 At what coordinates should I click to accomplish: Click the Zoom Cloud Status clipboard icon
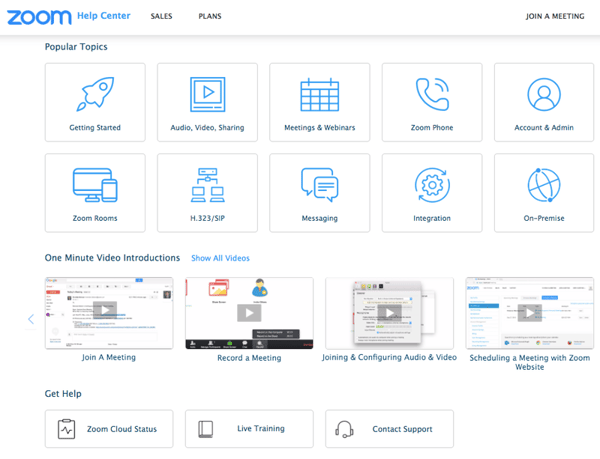(66, 429)
